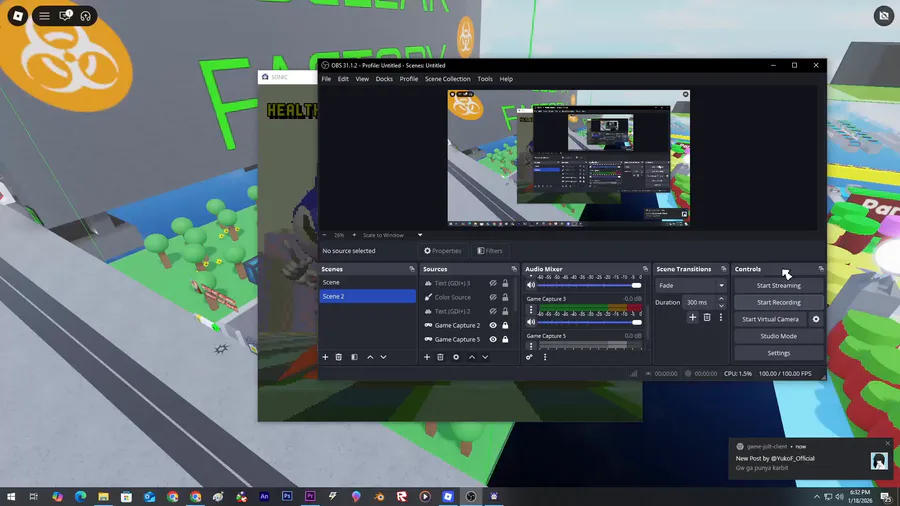This screenshot has width=900, height=506.
Task: Click Start Virtual Camera button
Action: 770,319
